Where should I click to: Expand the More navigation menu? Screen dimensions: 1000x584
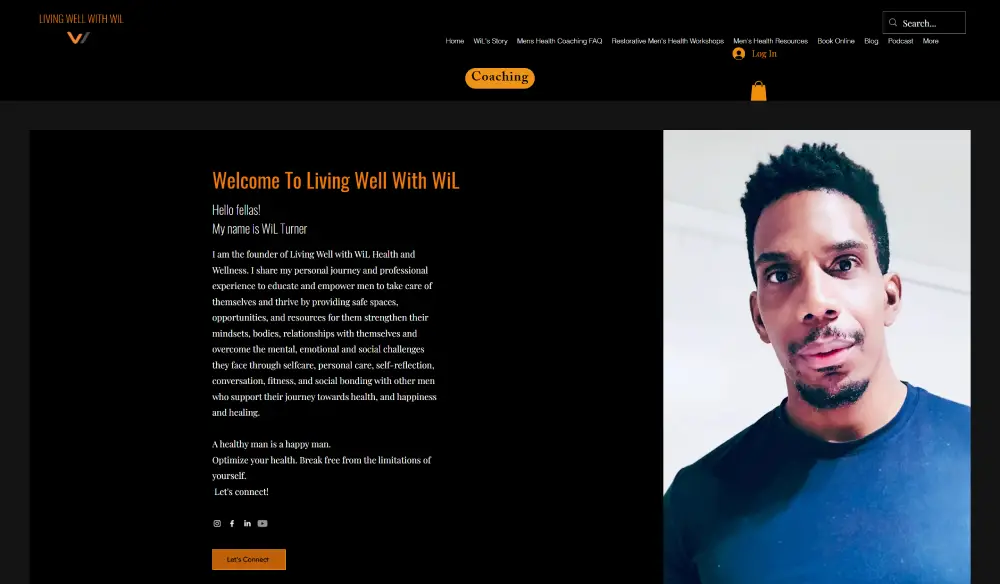point(930,41)
